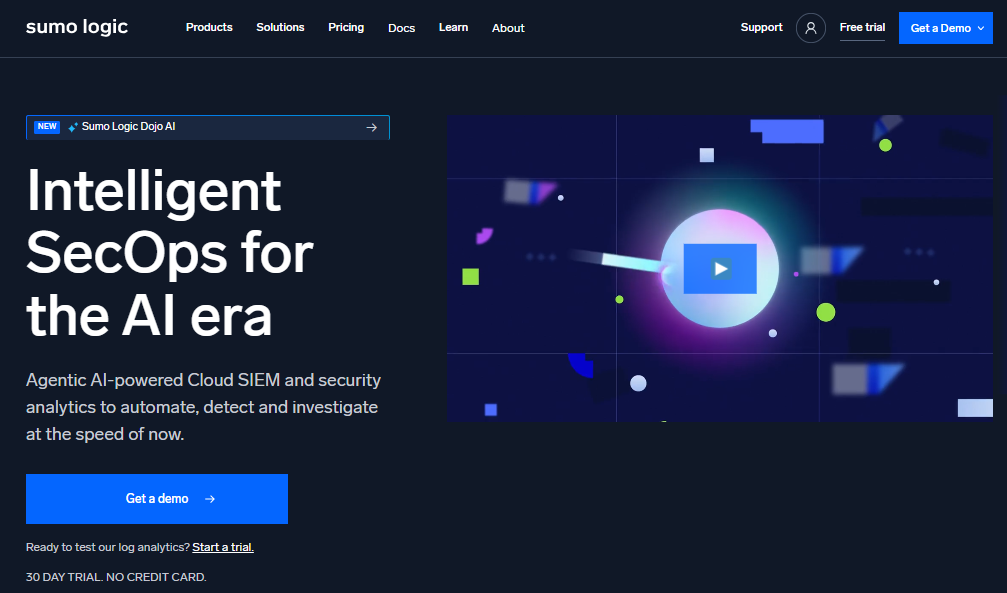Expand the About menu
This screenshot has width=1007, height=593.
[x=508, y=28]
